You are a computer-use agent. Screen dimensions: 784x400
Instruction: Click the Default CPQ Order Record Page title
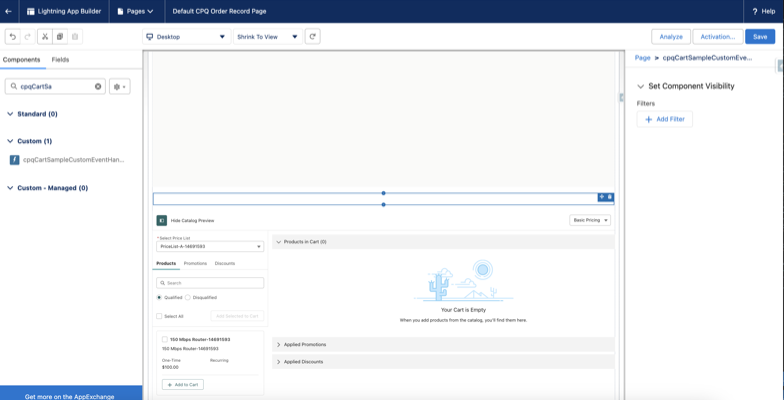[x=220, y=11]
